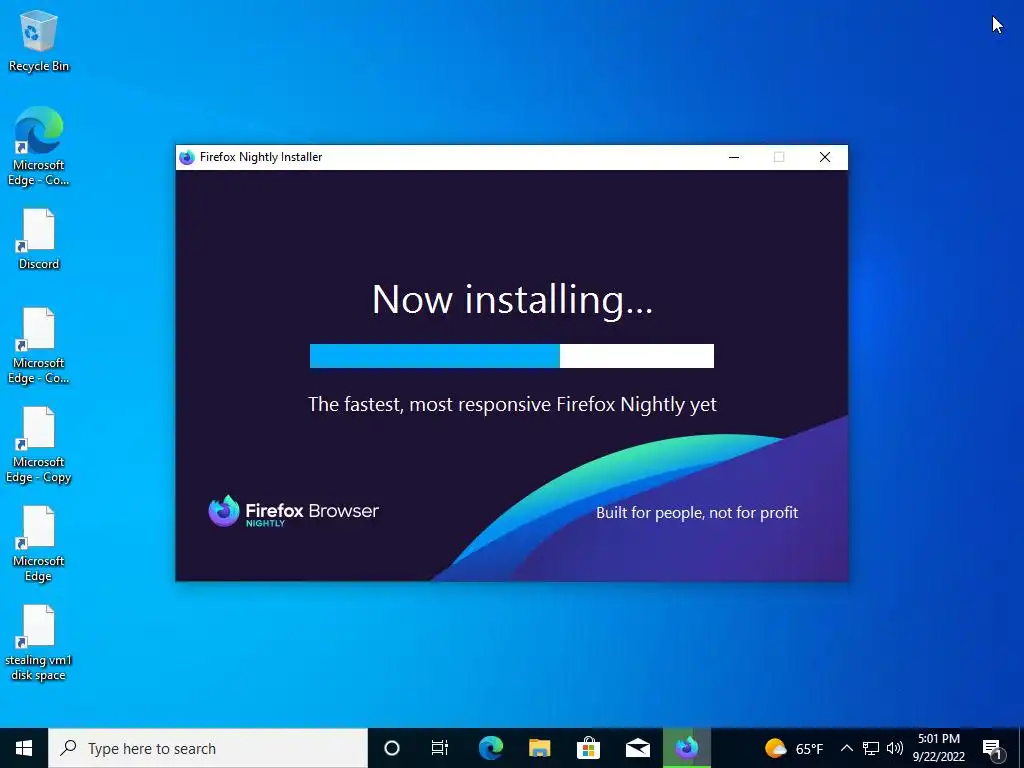Launch Microsoft Edge from the taskbar

click(490, 748)
